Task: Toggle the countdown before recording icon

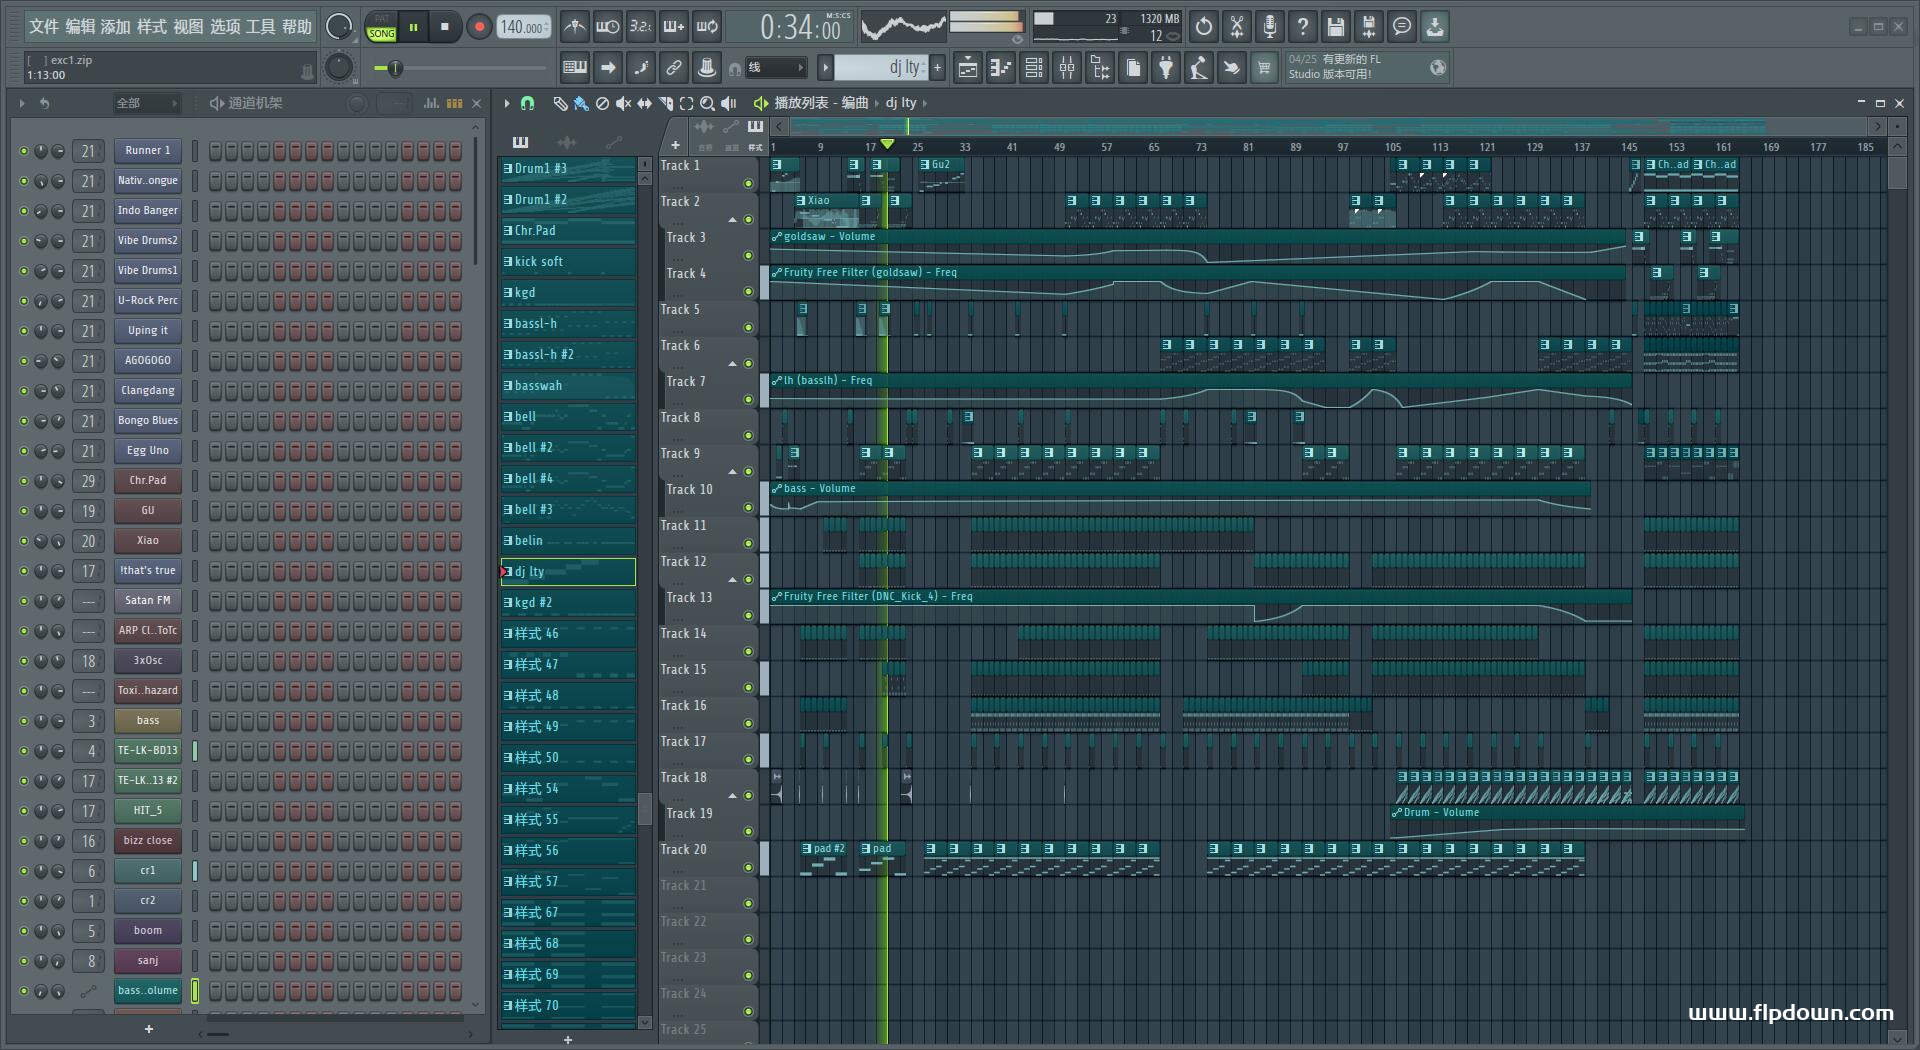Action: 640,27
